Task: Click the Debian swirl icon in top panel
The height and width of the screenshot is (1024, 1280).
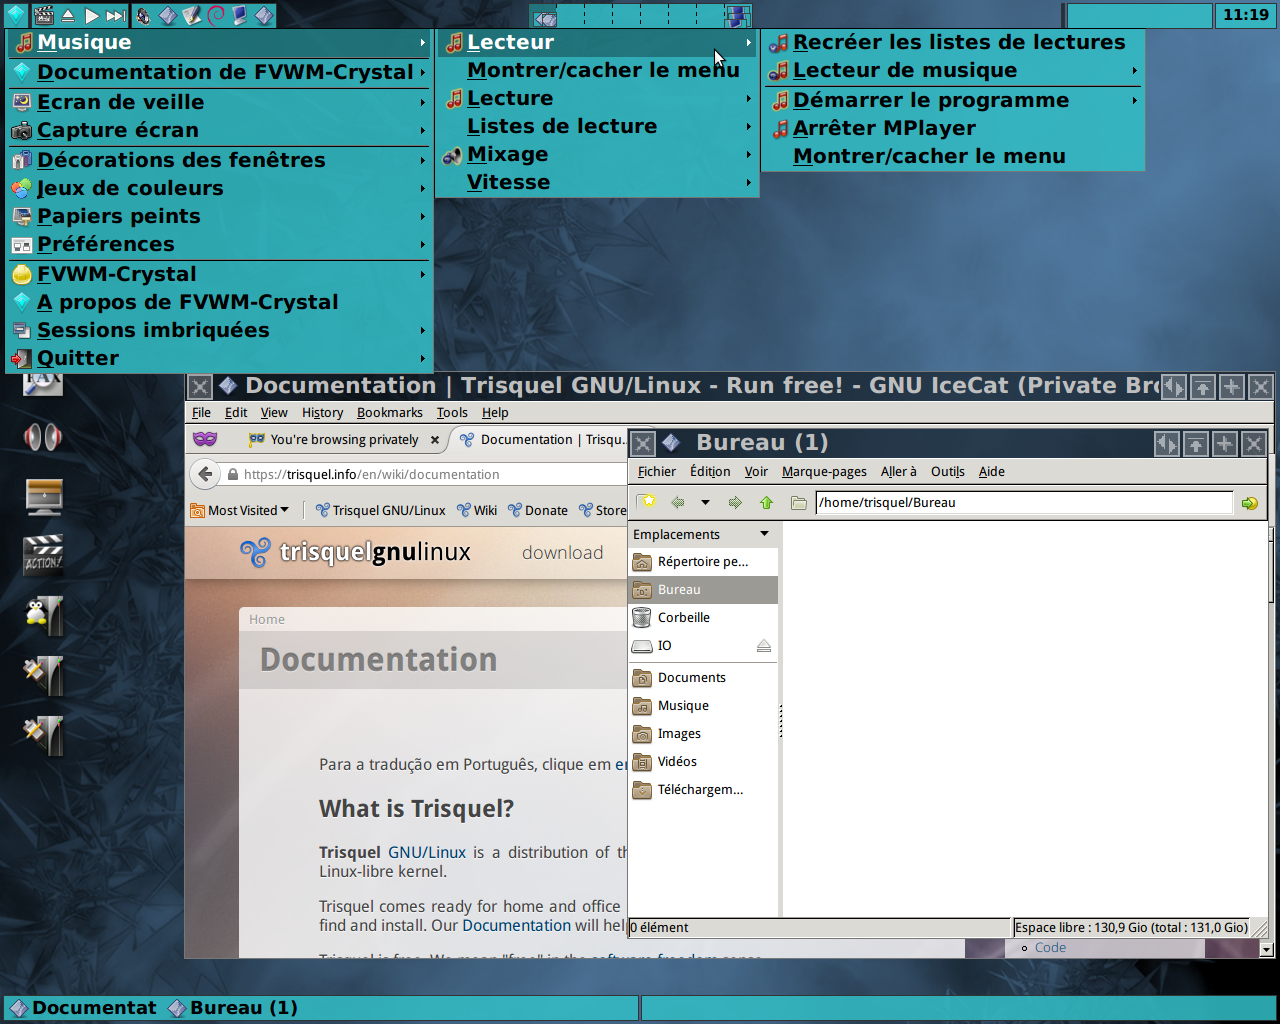Action: [216, 15]
